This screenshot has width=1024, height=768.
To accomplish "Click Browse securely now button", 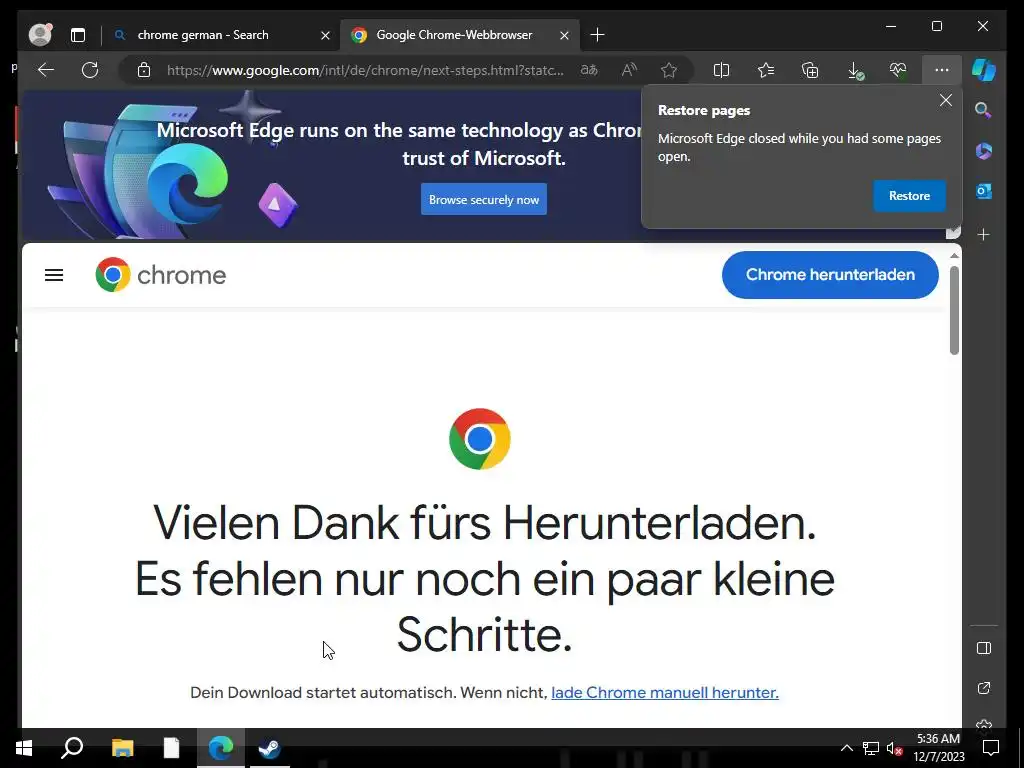I will pos(484,199).
